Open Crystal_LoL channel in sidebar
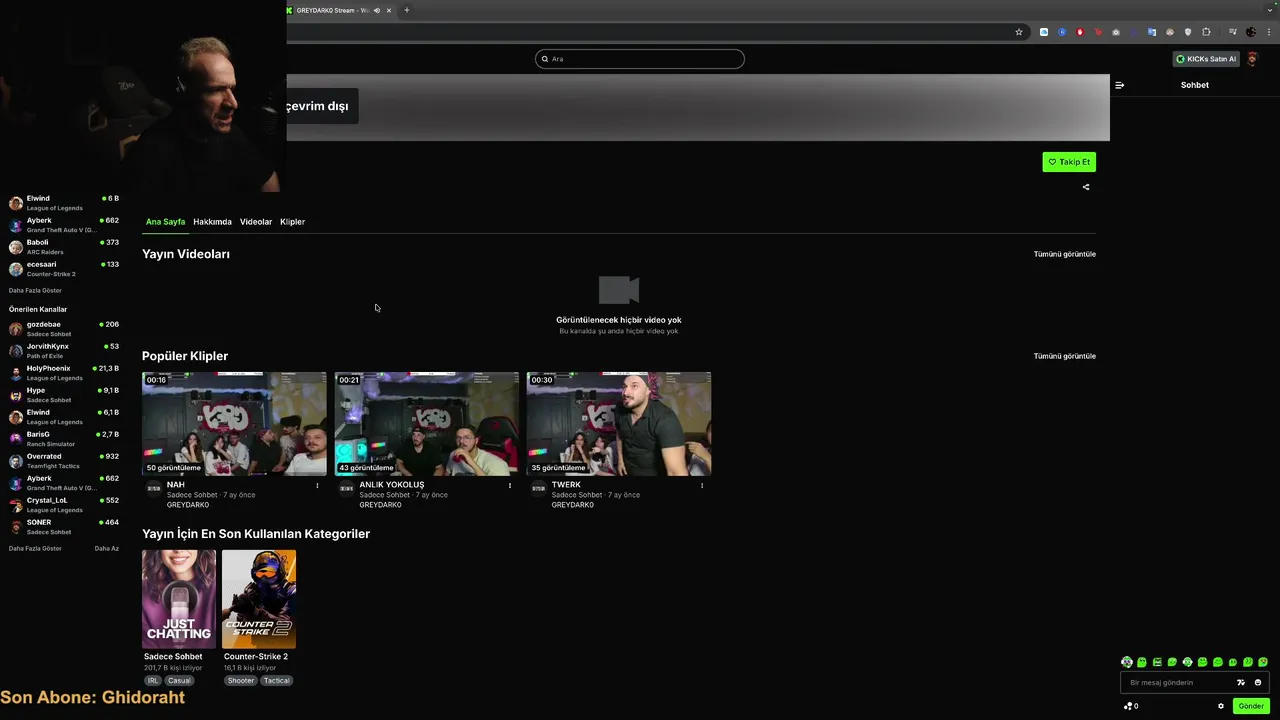Image resolution: width=1280 pixels, height=720 pixels. pyautogui.click(x=64, y=505)
